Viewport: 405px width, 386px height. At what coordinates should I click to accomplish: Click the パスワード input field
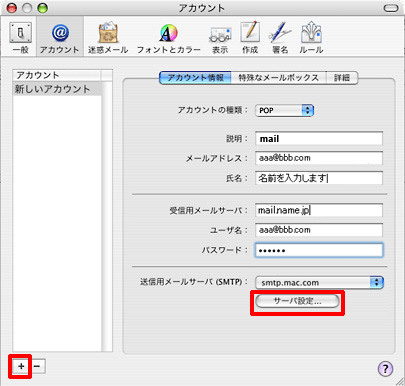319,250
